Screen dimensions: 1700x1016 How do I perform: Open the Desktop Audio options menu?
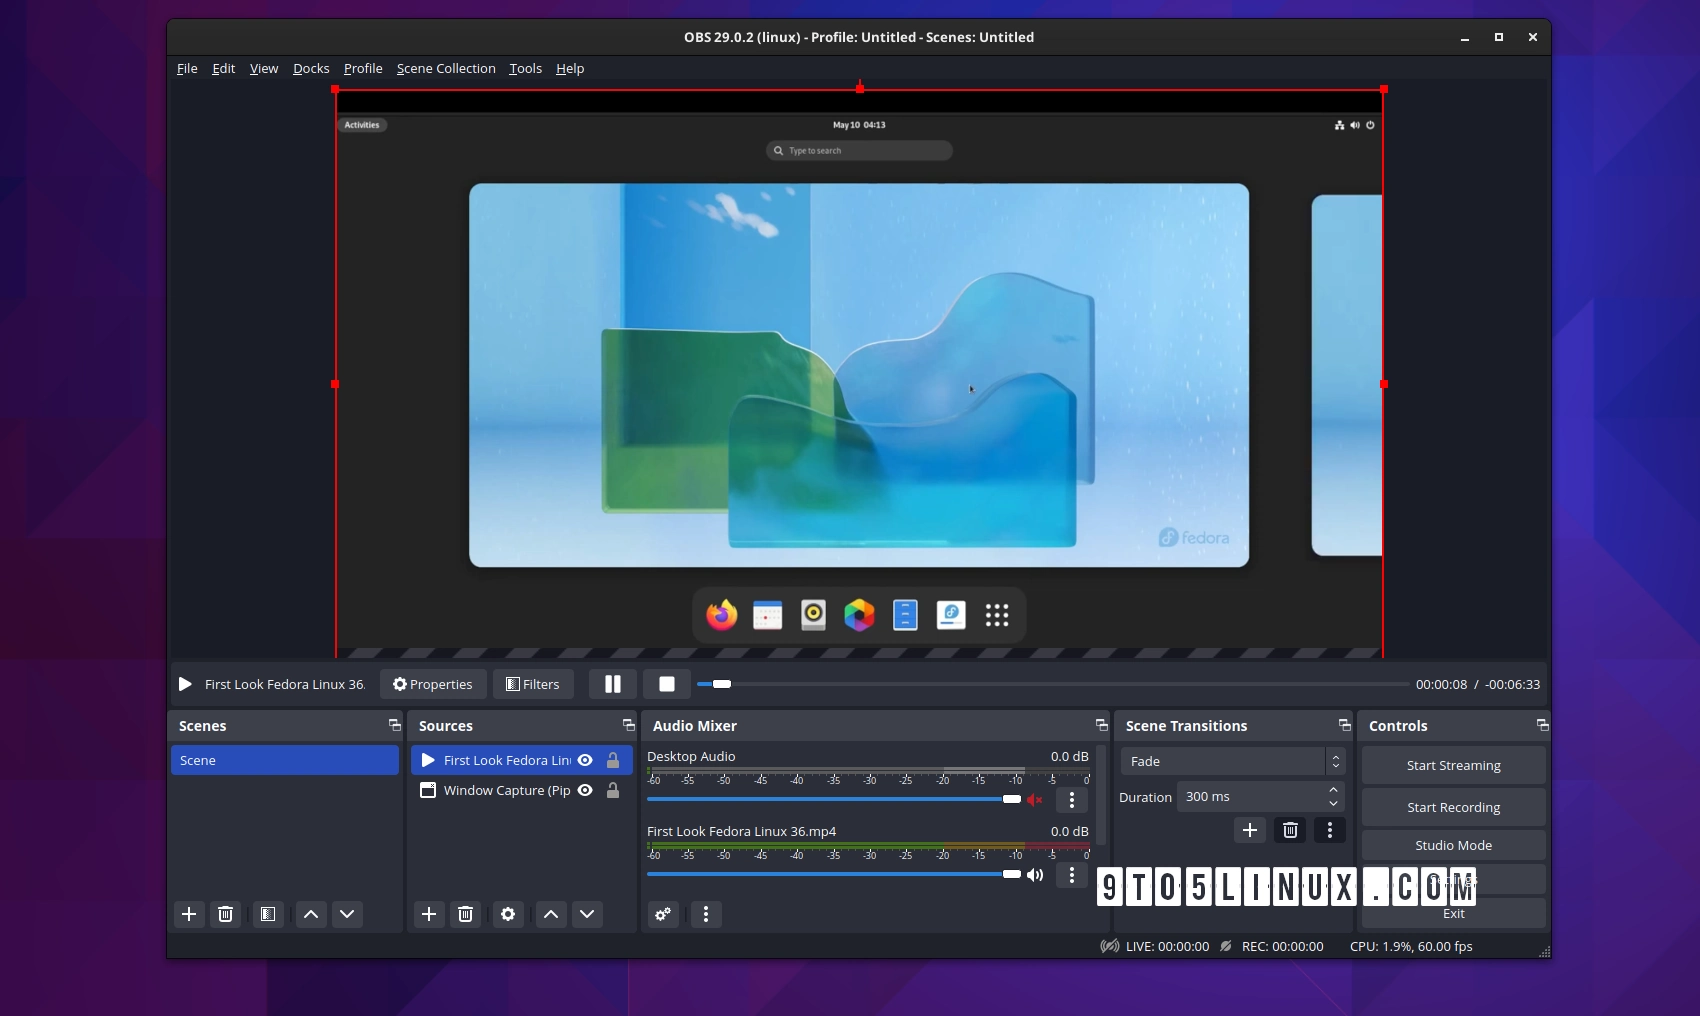1071,800
